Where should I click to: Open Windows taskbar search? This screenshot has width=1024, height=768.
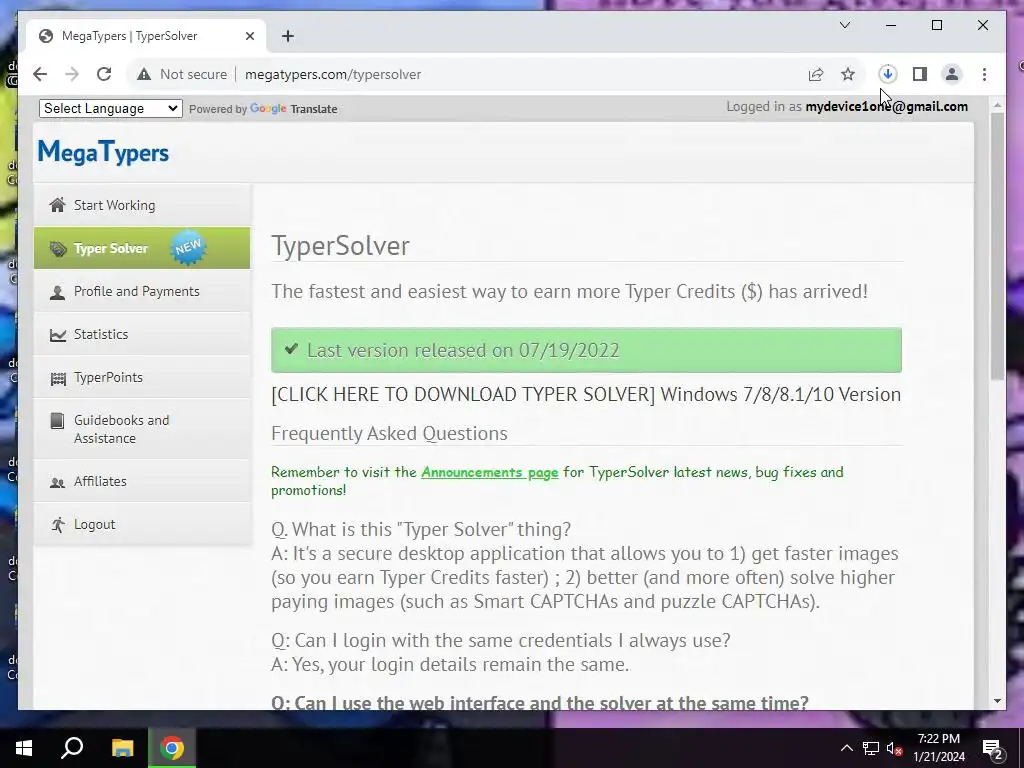click(72, 748)
